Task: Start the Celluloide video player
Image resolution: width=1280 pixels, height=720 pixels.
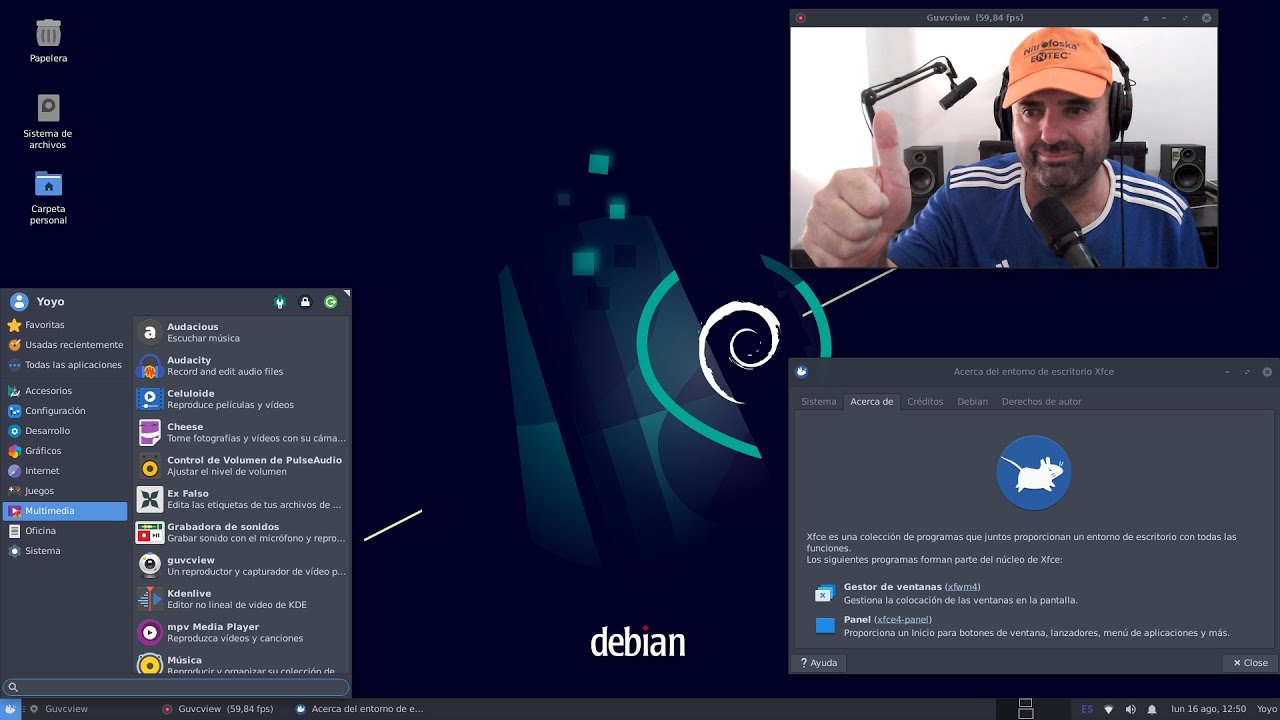Action: (241, 399)
